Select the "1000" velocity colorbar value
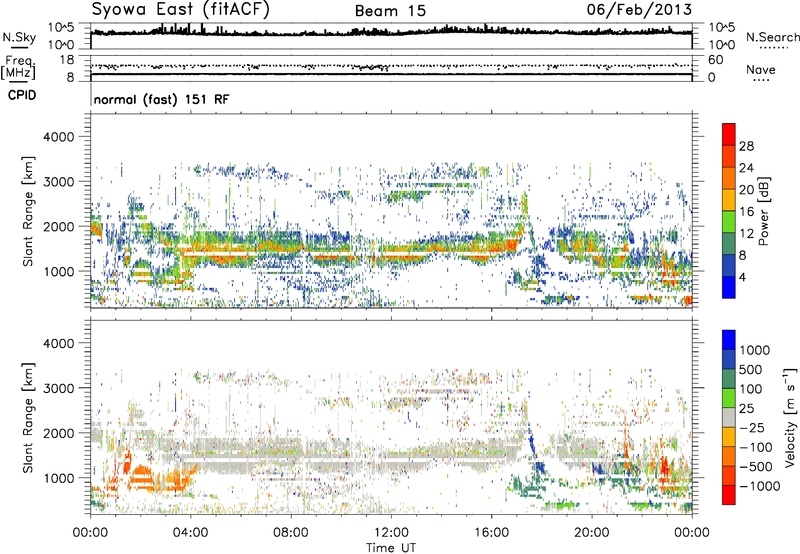The height and width of the screenshot is (554, 800). (x=755, y=350)
